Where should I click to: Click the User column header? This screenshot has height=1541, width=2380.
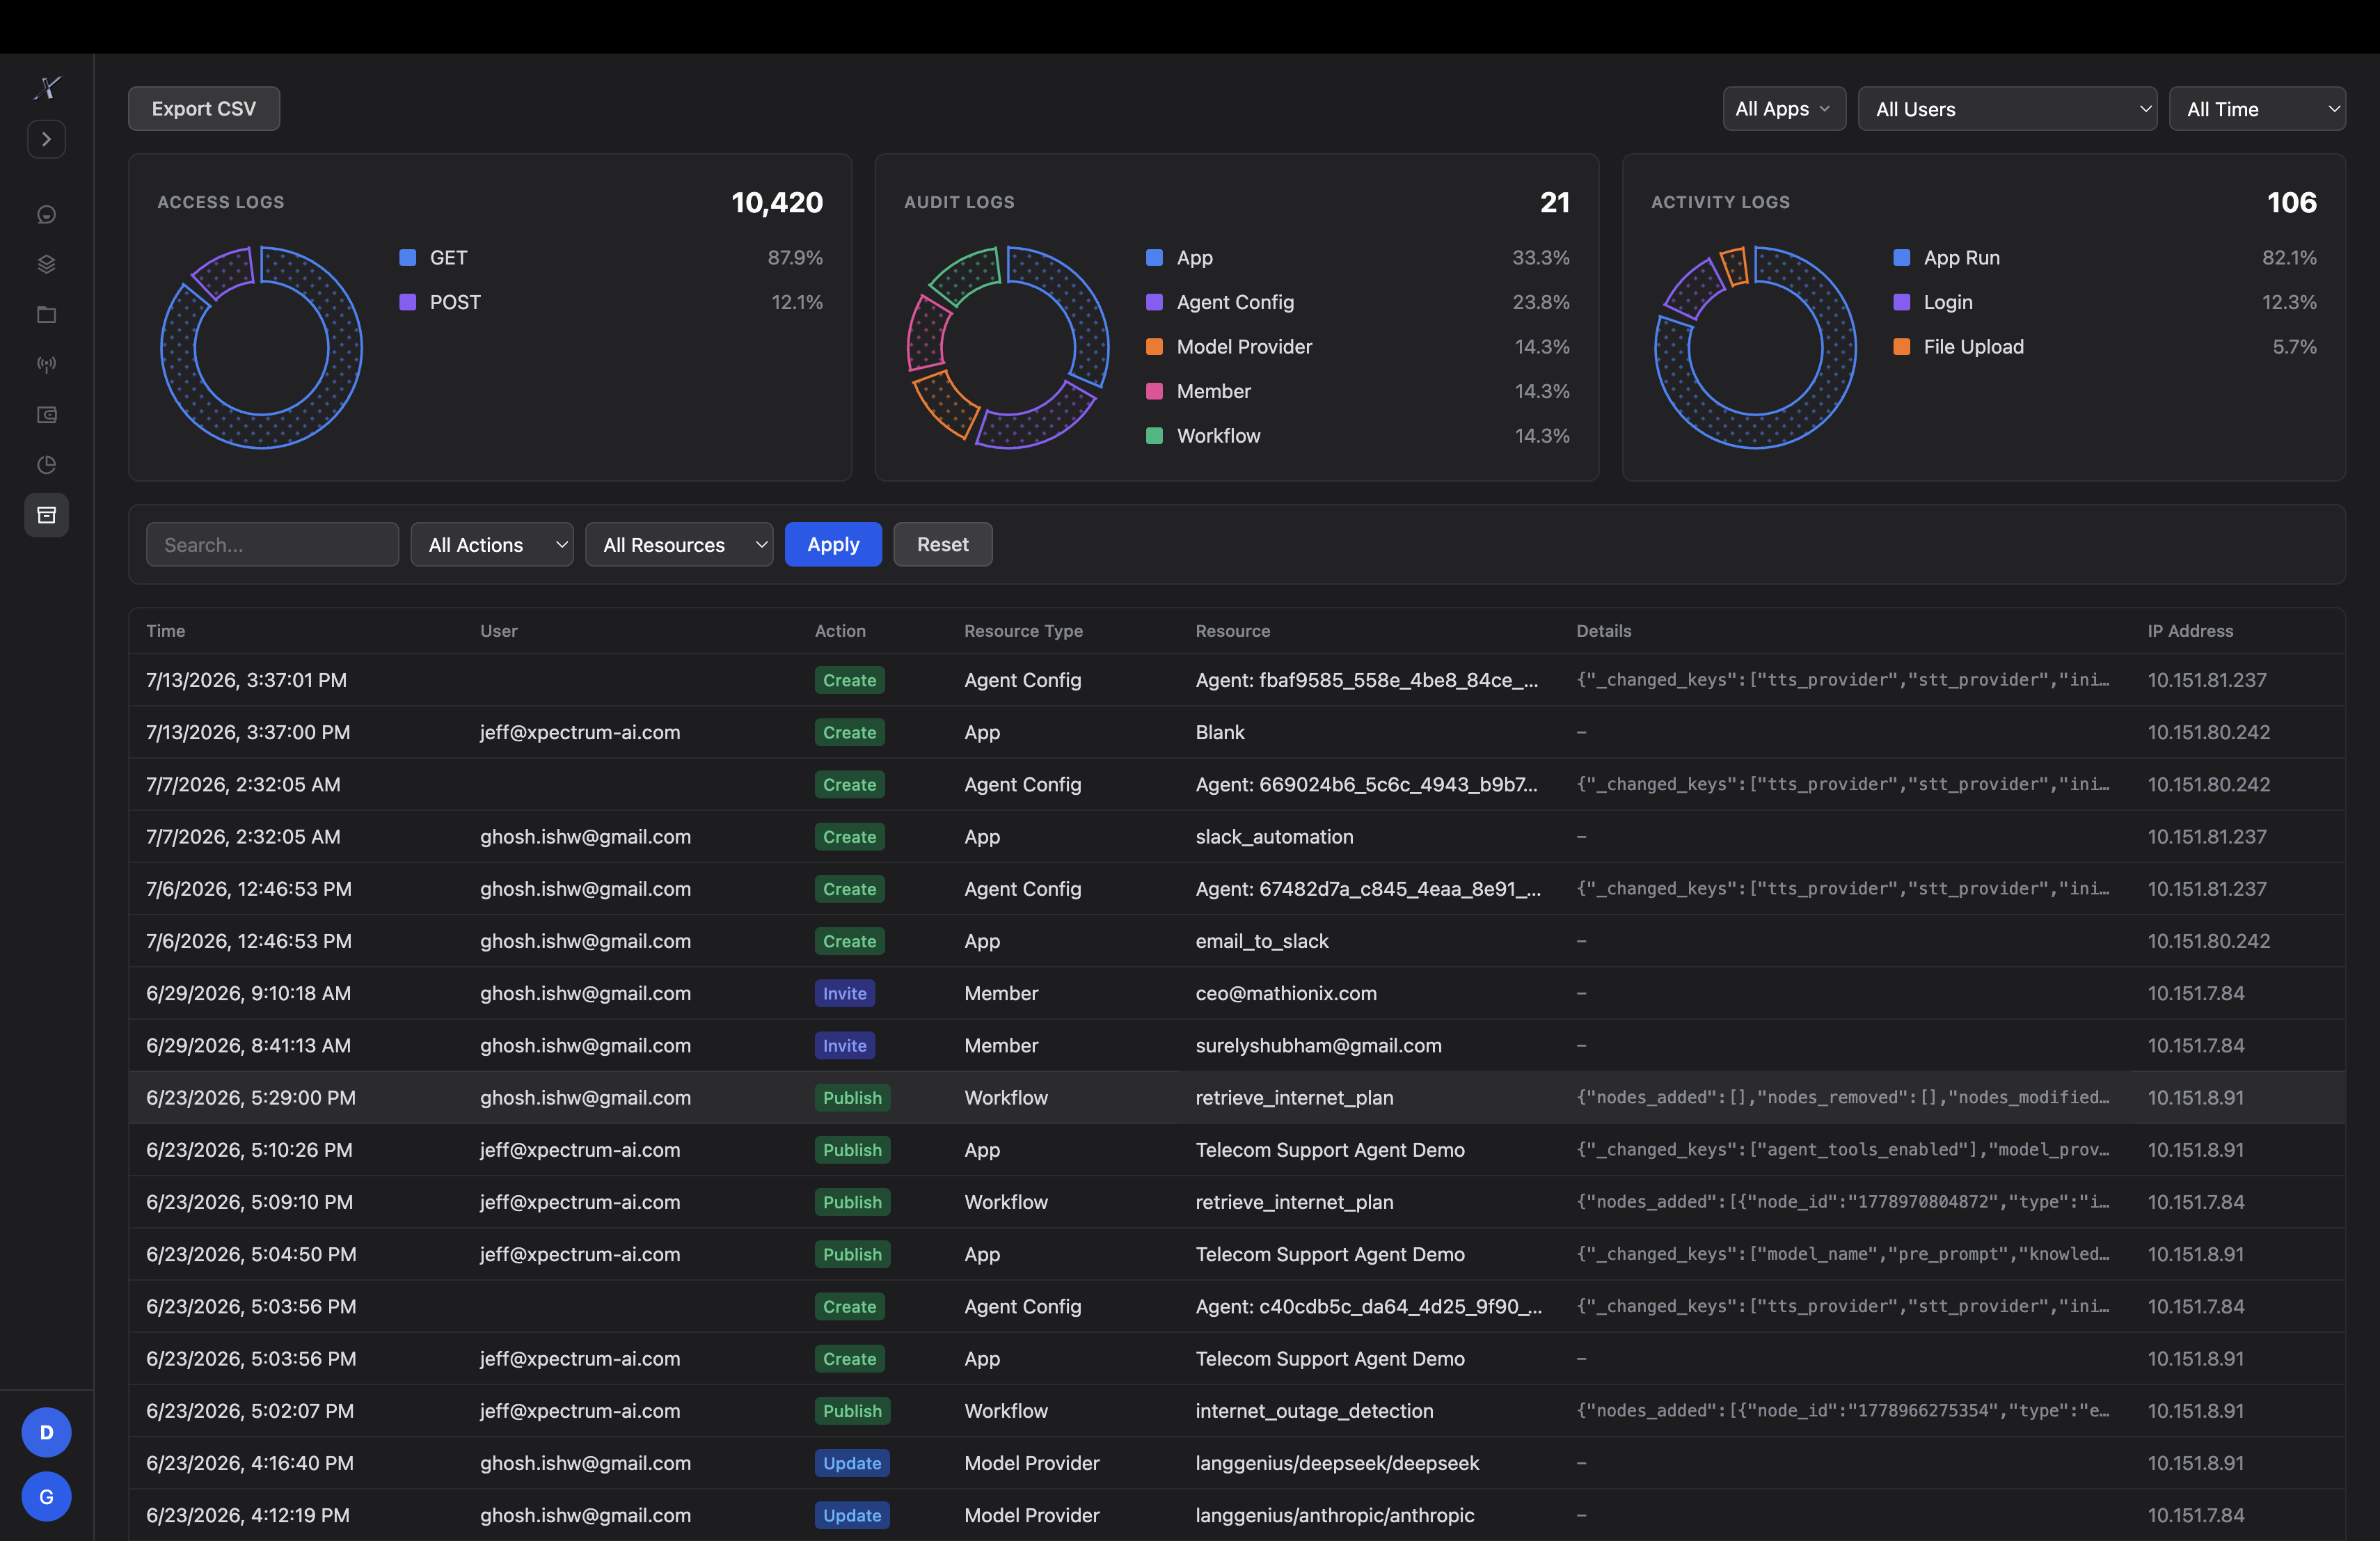click(499, 631)
